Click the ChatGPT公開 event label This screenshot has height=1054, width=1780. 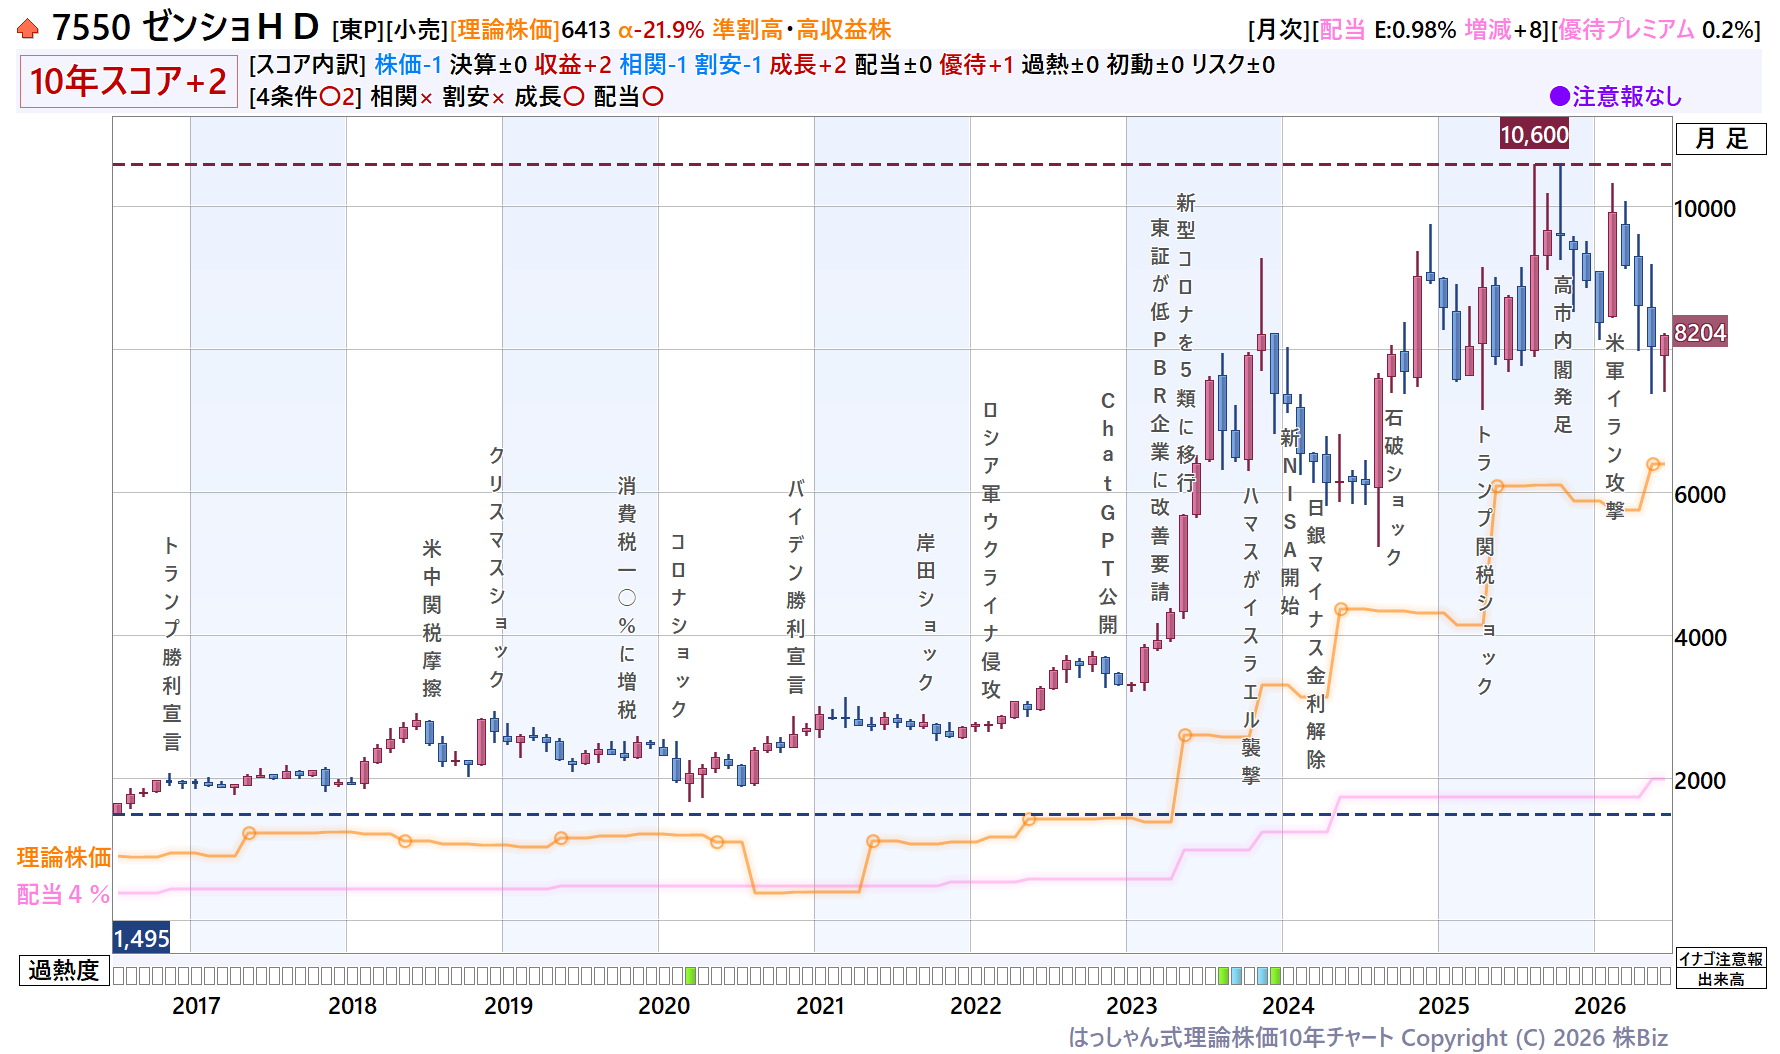point(1108,512)
